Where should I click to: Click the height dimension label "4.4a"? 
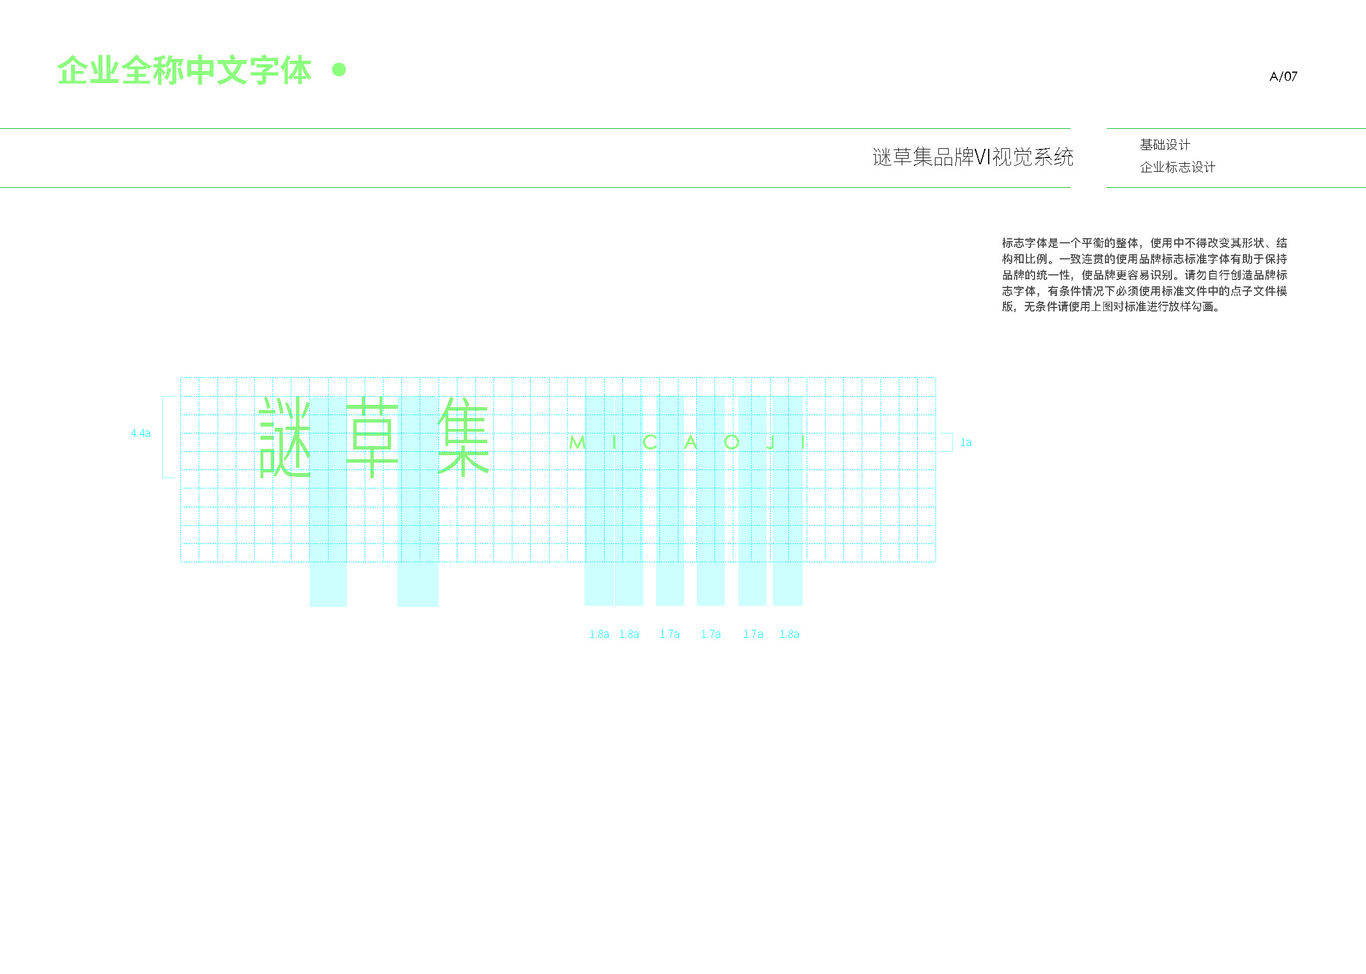coord(141,434)
